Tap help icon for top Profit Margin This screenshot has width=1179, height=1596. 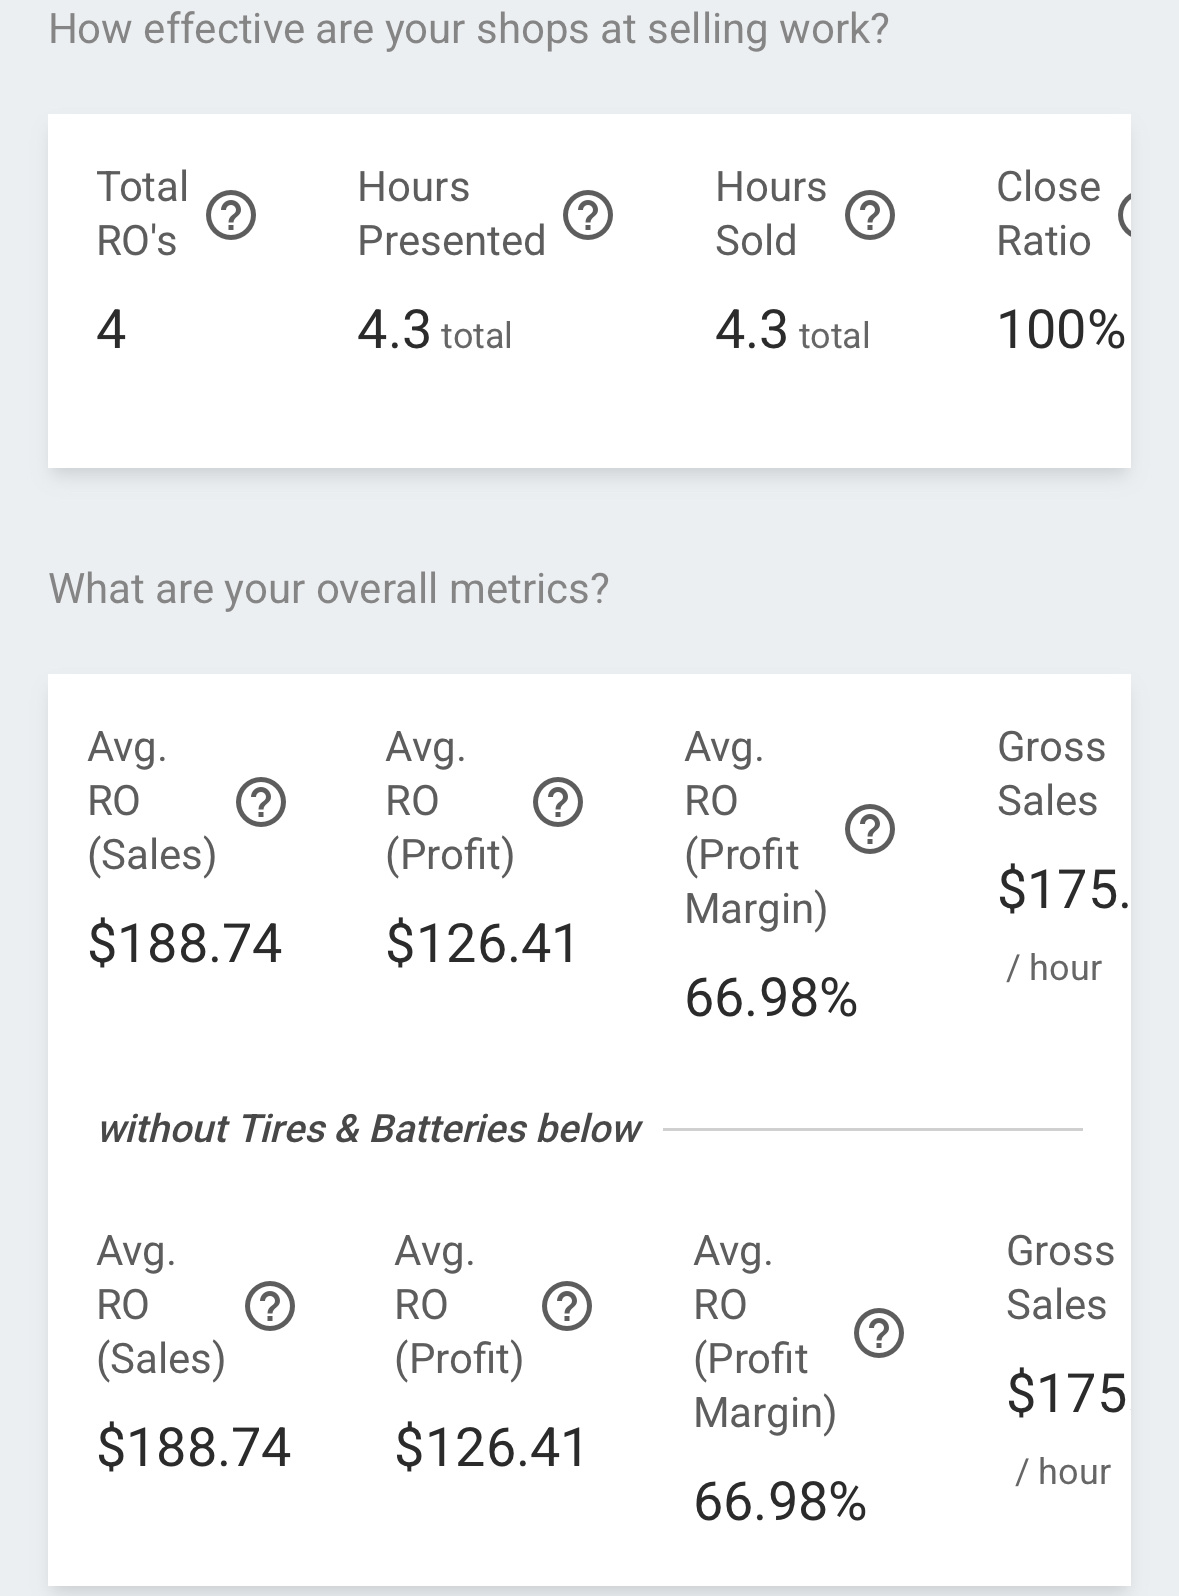(870, 829)
